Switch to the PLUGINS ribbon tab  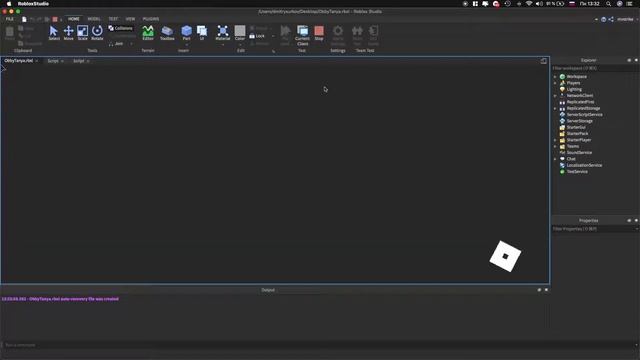pyautogui.click(x=151, y=19)
